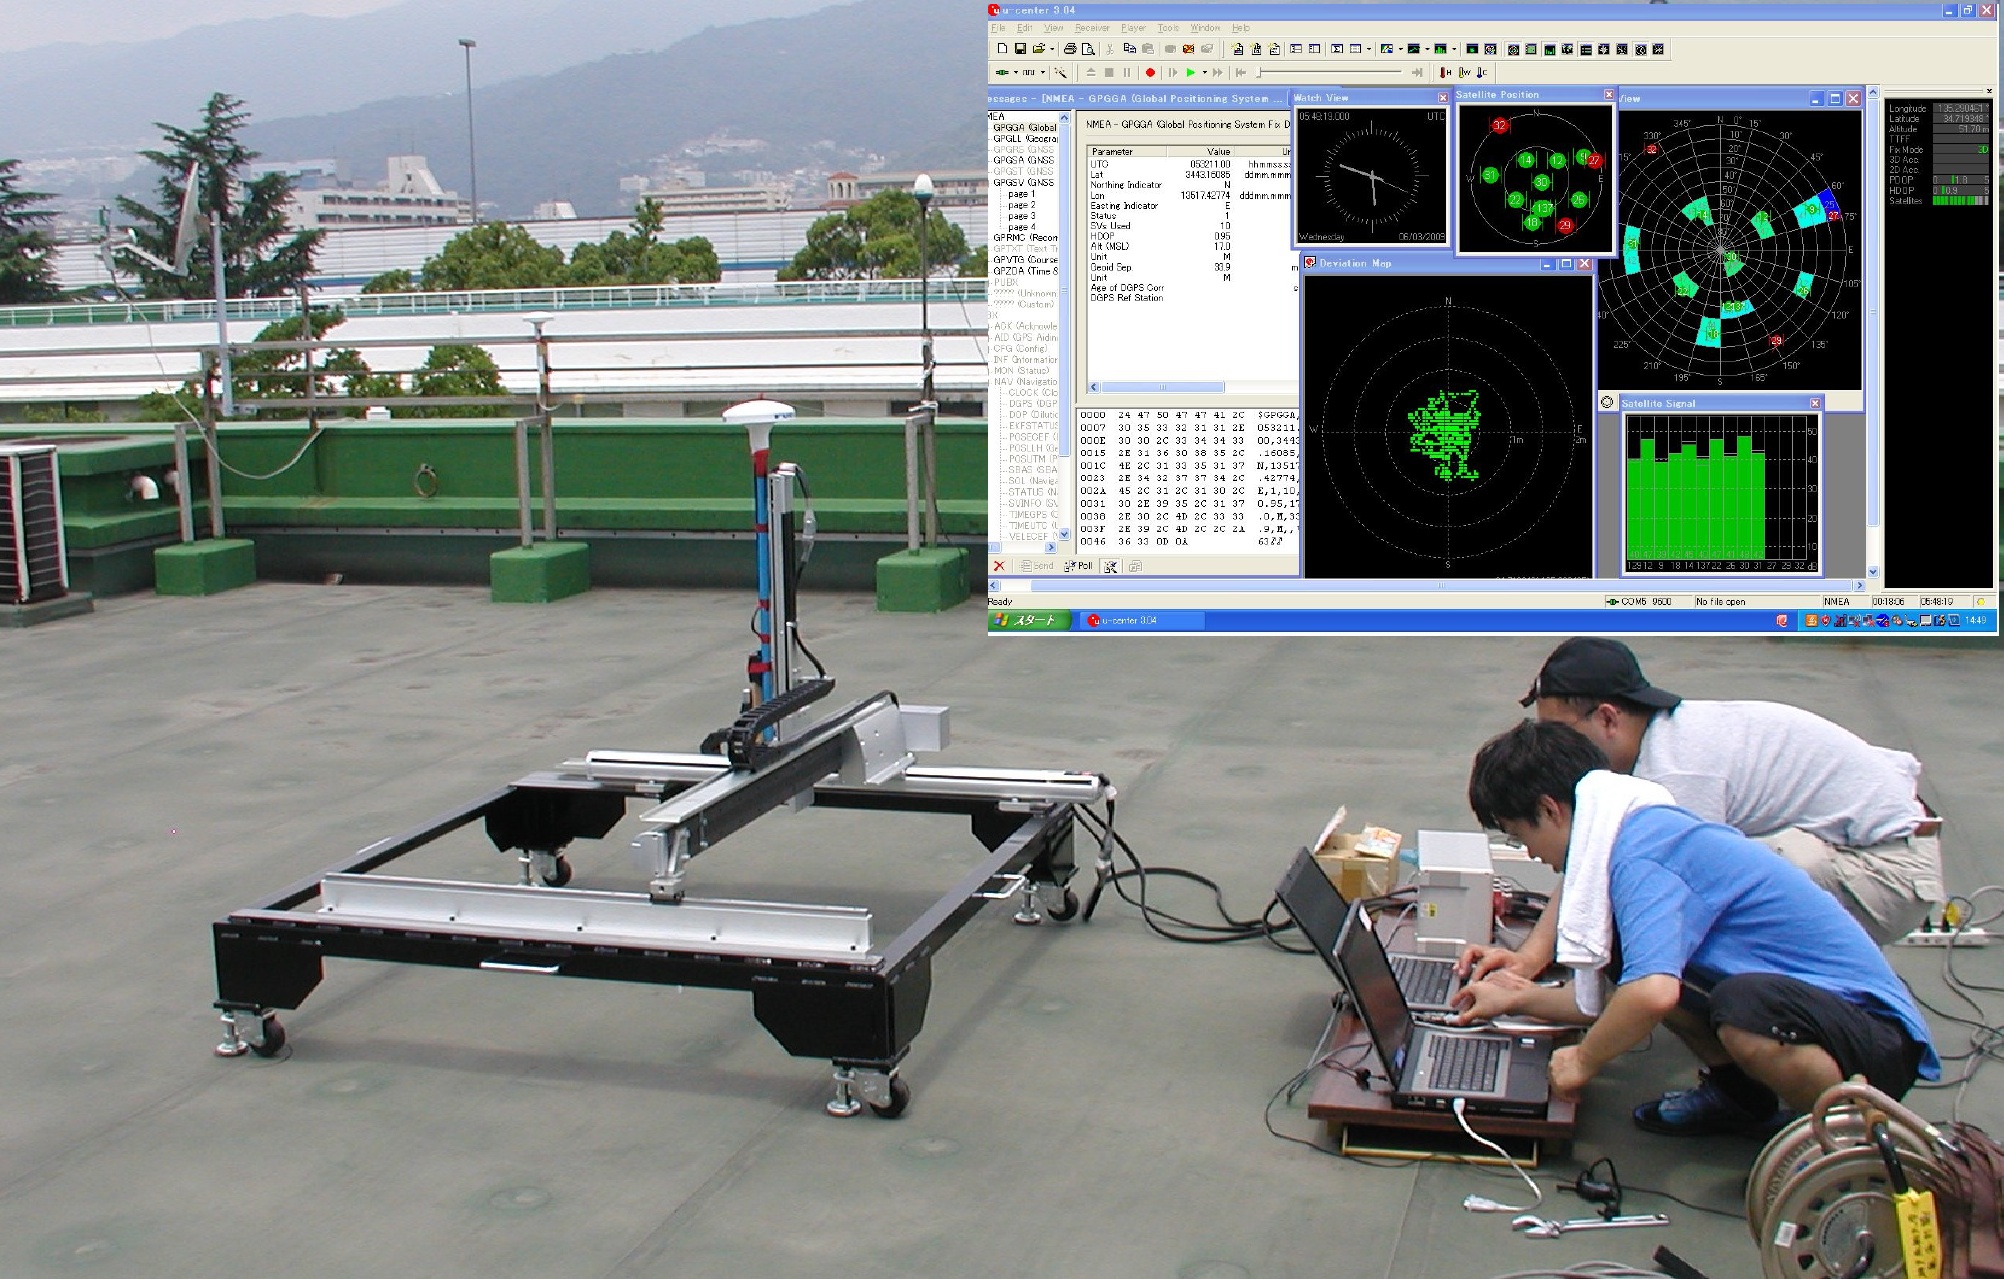Expand the Open file dropdown arrow
The height and width of the screenshot is (1279, 2004).
1052,49
